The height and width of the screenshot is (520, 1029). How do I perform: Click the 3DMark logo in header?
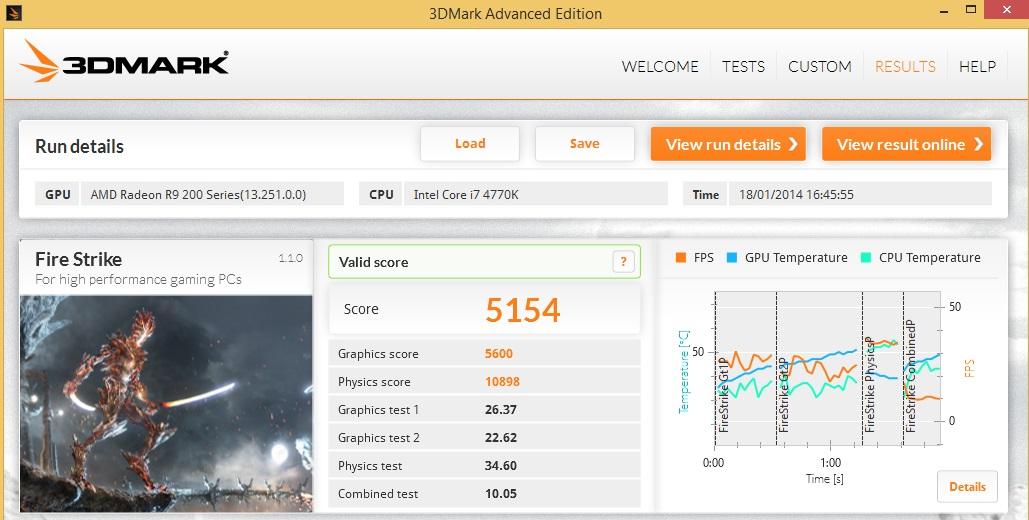point(124,62)
